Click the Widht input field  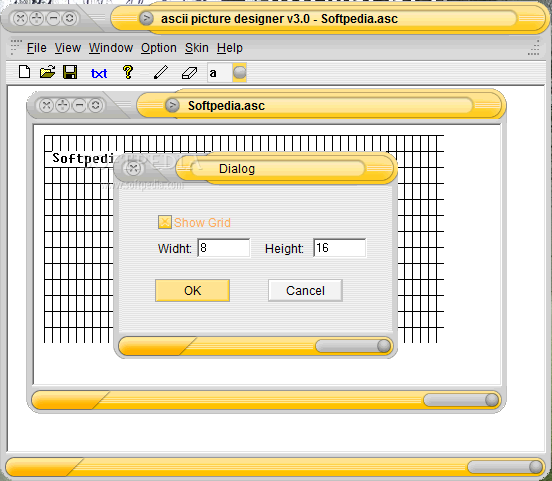[x=224, y=248]
